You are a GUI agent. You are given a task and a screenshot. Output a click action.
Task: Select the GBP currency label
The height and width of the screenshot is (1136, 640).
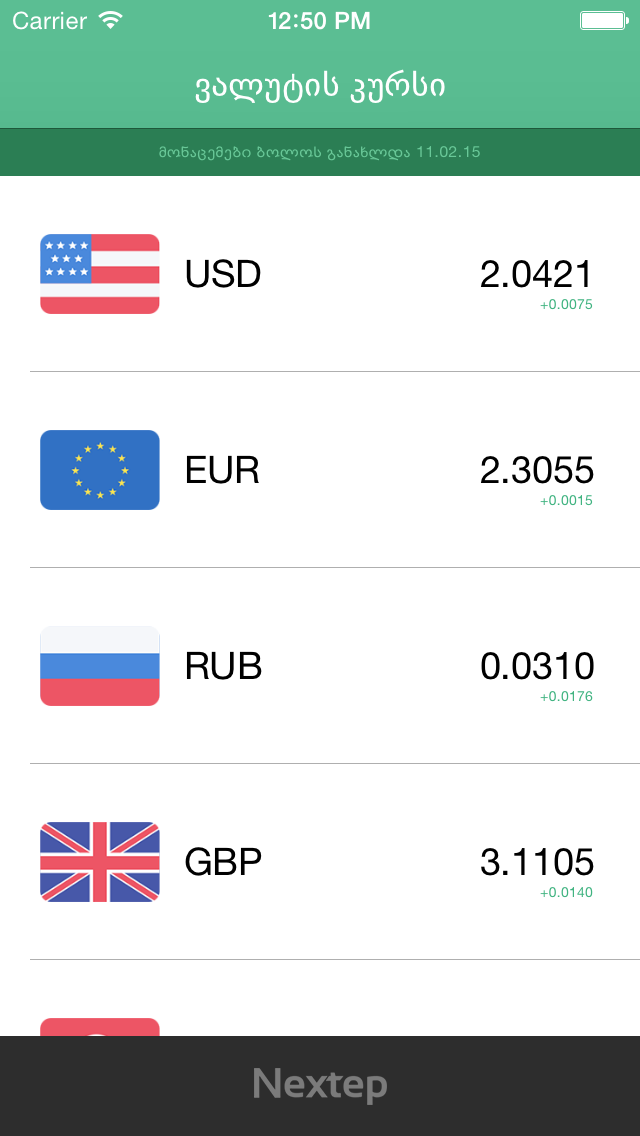click(x=223, y=862)
